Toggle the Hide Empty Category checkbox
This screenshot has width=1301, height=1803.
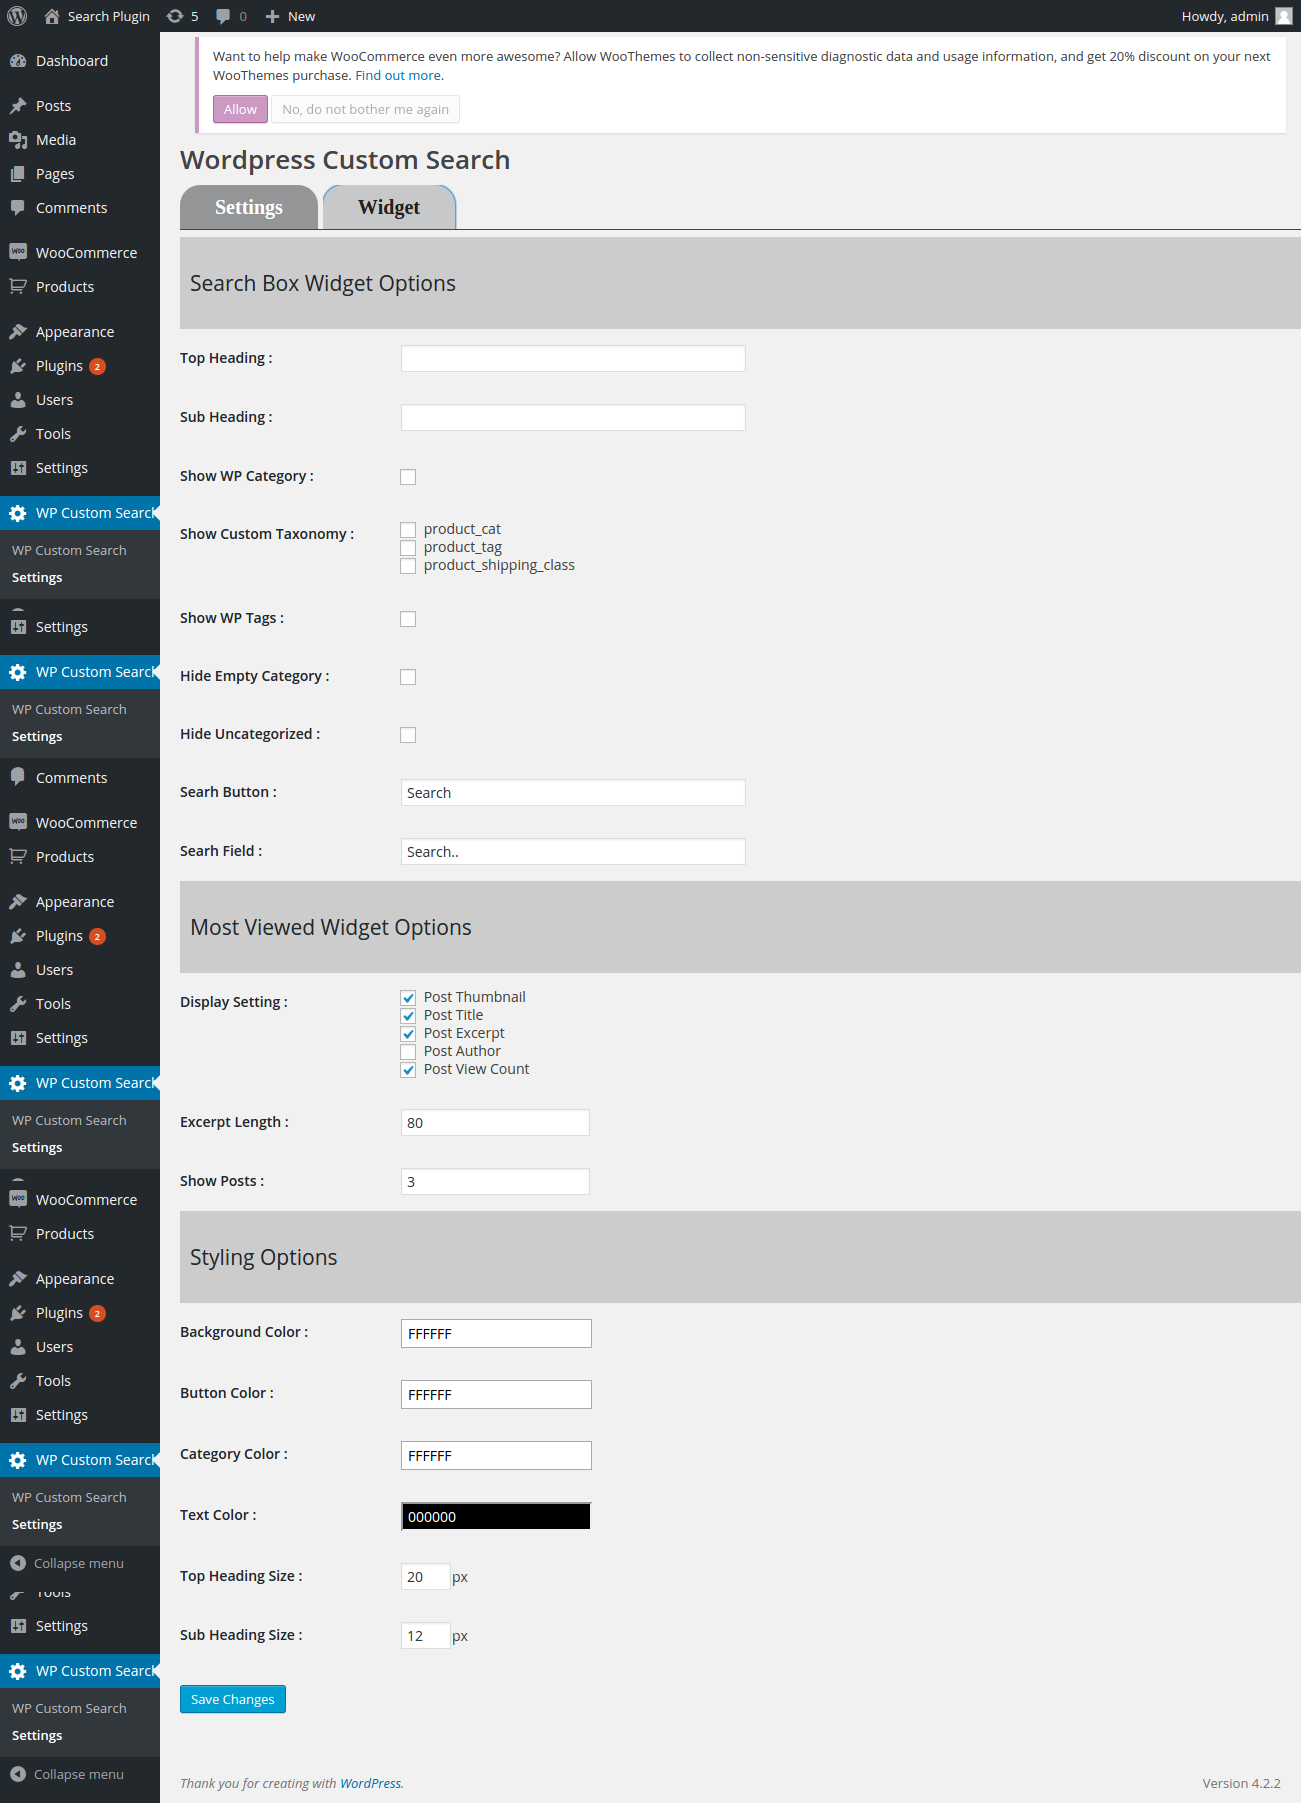click(408, 677)
